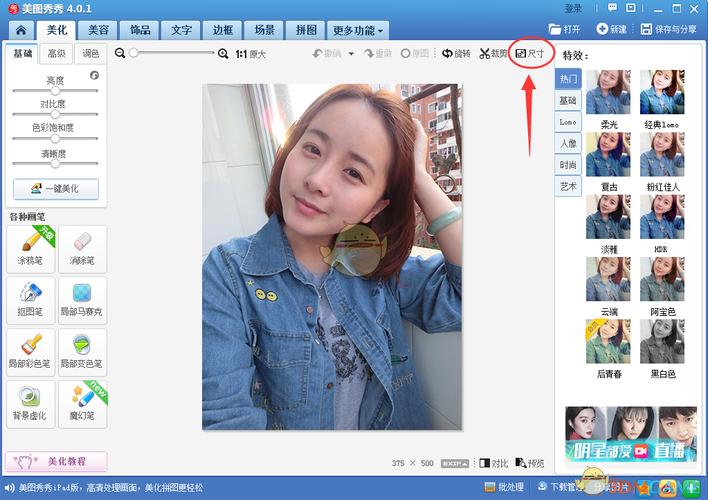This screenshot has width=708, height=500.
Task: Click the 尺寸 resize icon
Action: (530, 53)
